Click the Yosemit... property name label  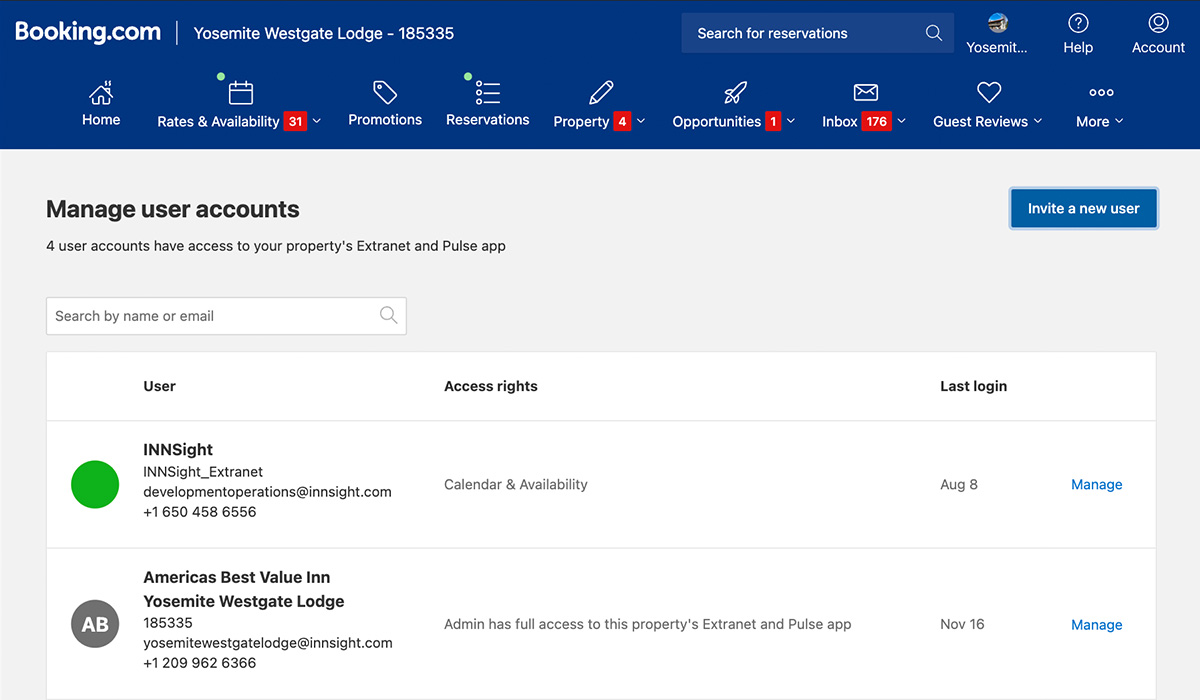click(997, 47)
